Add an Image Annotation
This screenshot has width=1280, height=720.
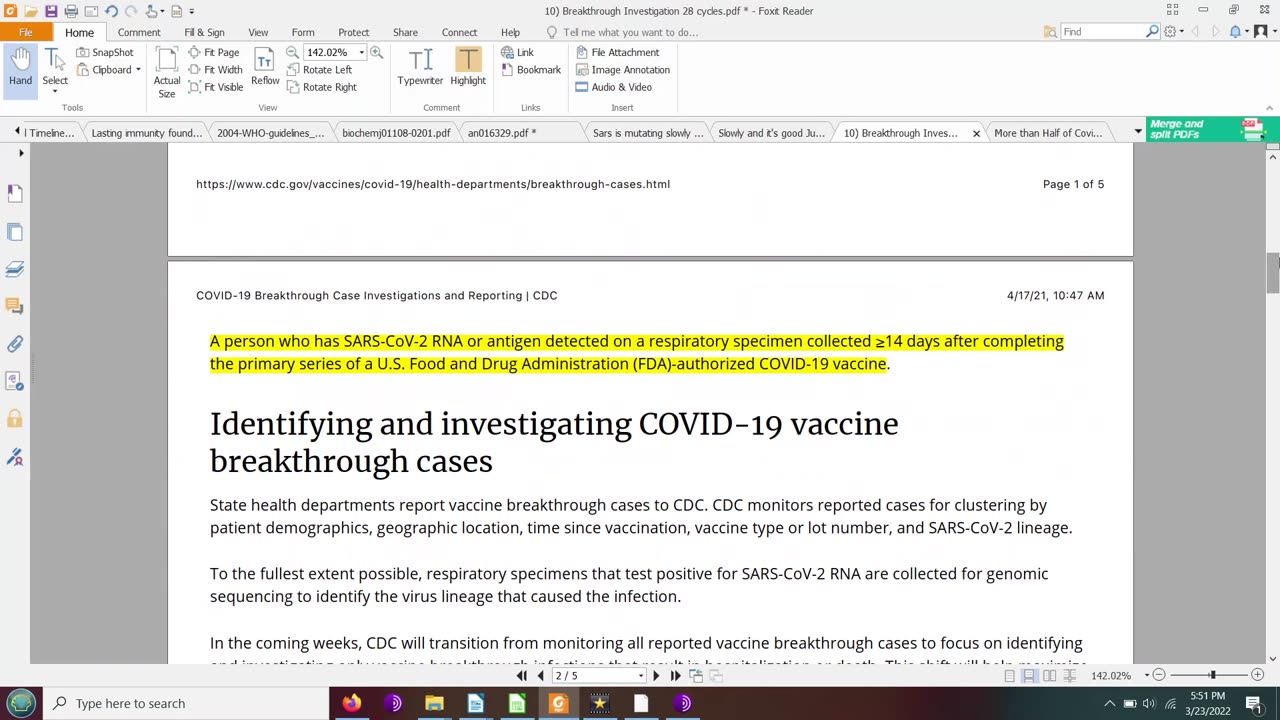tap(622, 70)
